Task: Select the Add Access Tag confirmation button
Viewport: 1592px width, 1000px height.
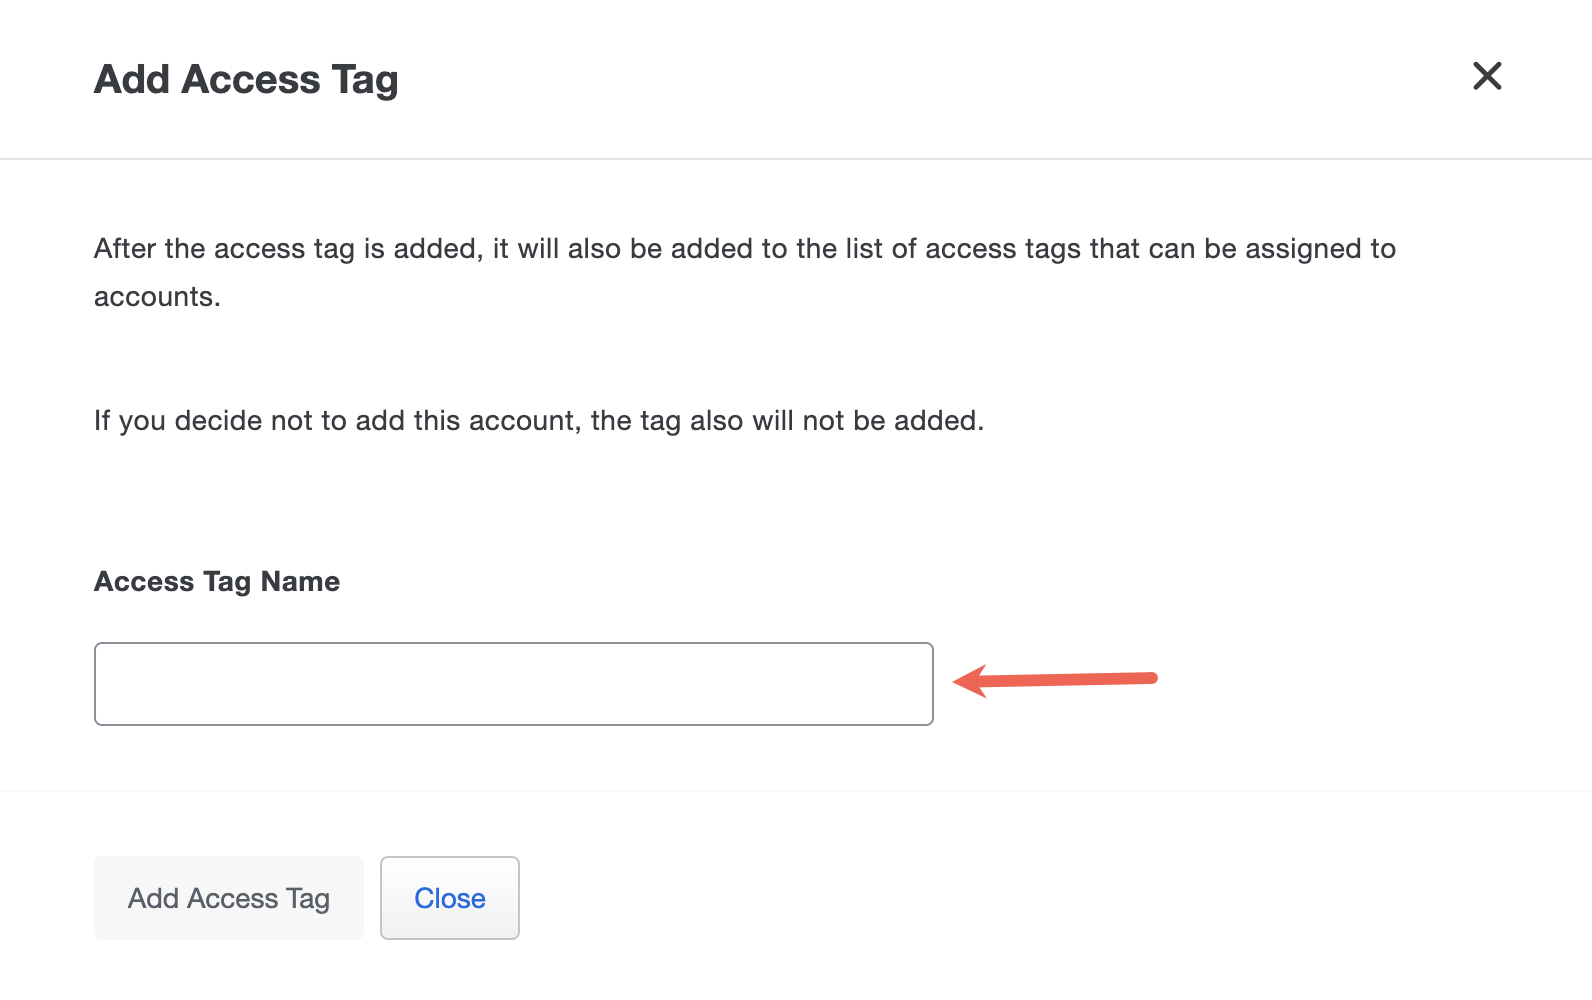Action: [x=228, y=898]
